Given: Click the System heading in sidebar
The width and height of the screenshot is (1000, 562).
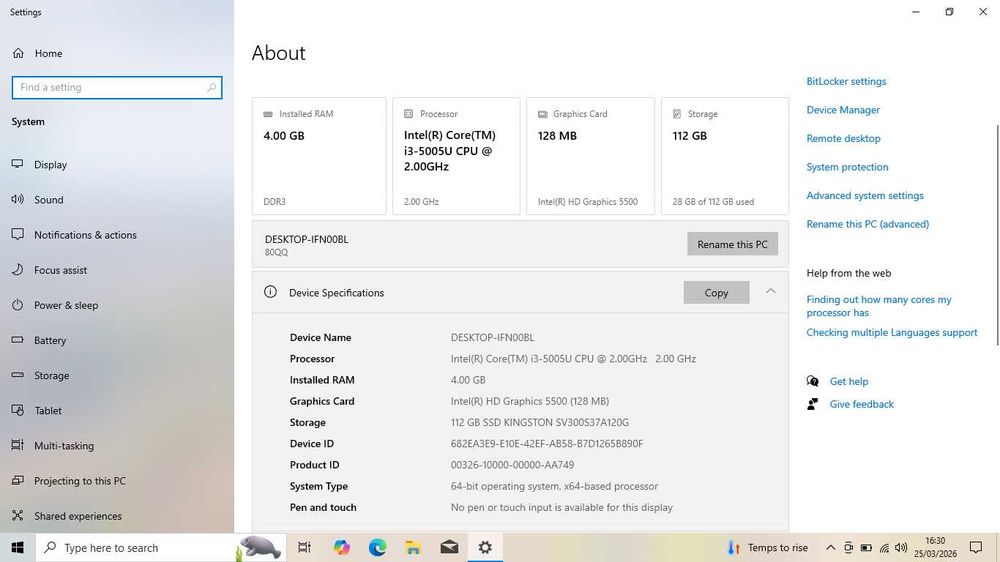Looking at the screenshot, I should [28, 122].
